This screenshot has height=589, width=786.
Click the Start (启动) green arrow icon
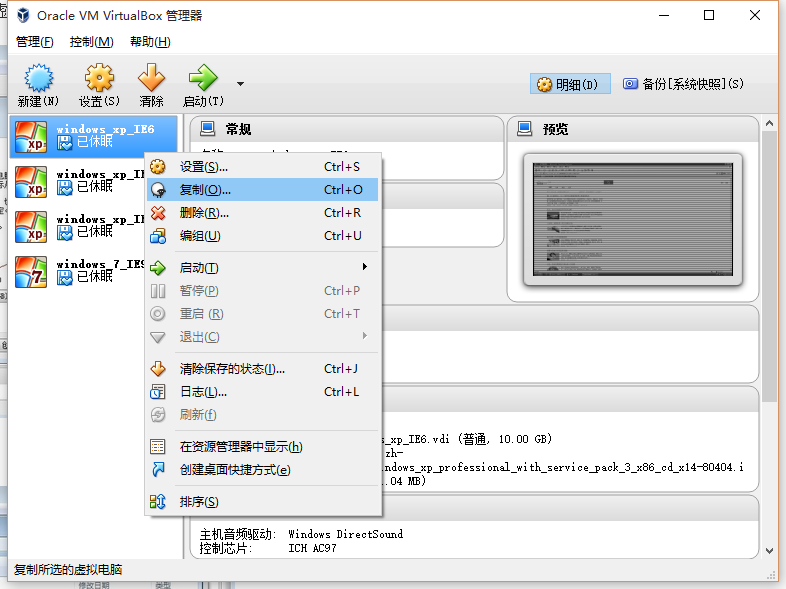point(203,78)
